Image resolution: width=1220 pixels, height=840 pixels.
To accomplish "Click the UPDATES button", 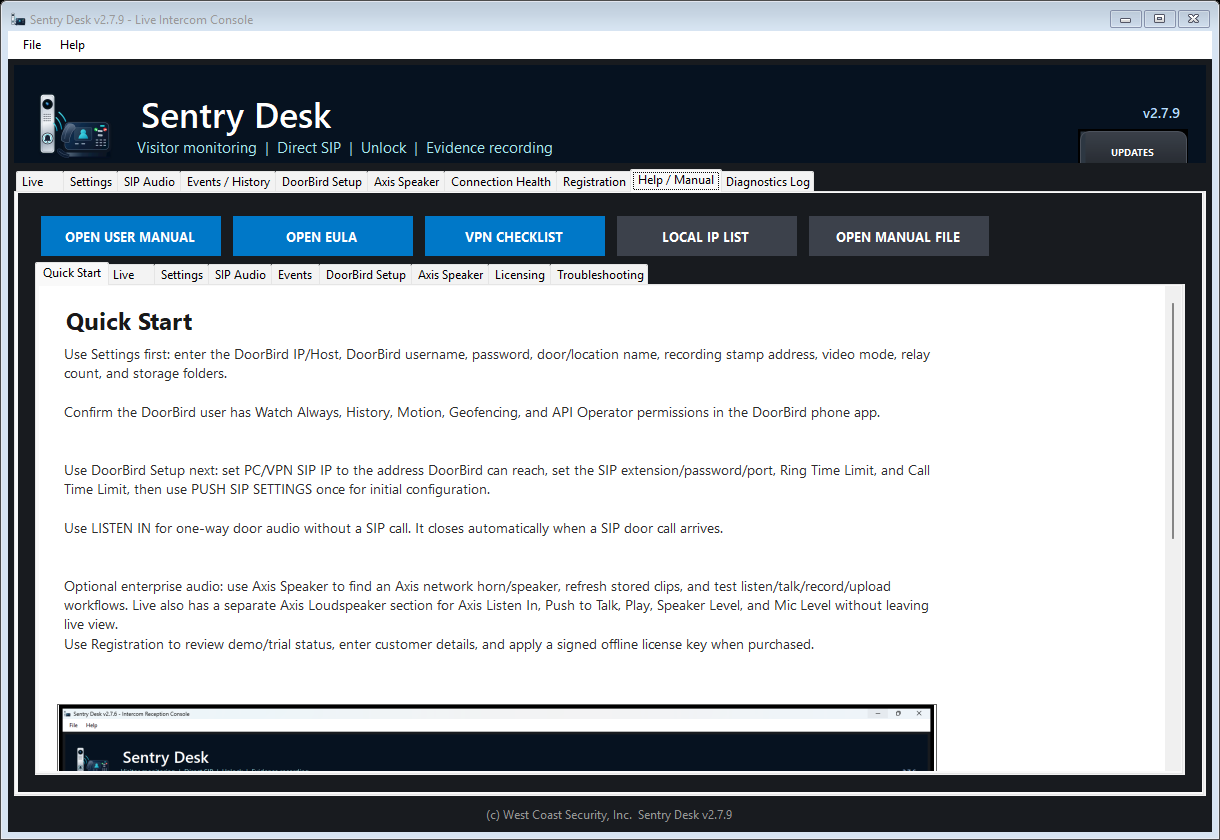I will 1133,148.
